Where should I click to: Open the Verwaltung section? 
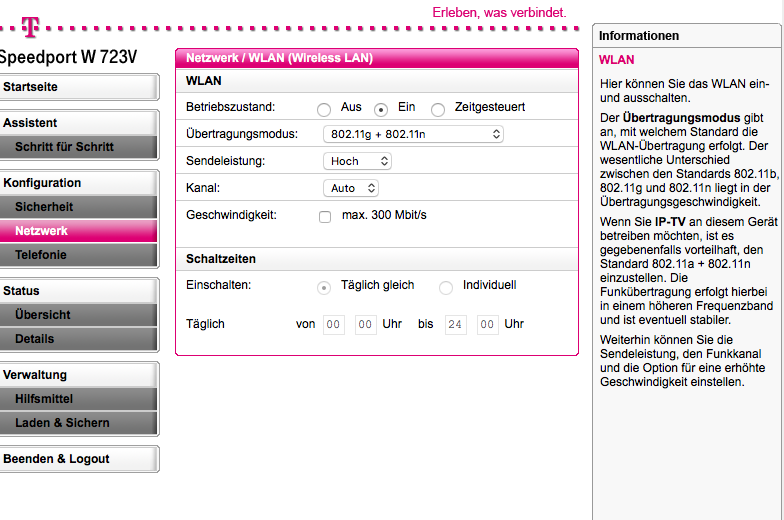78,375
